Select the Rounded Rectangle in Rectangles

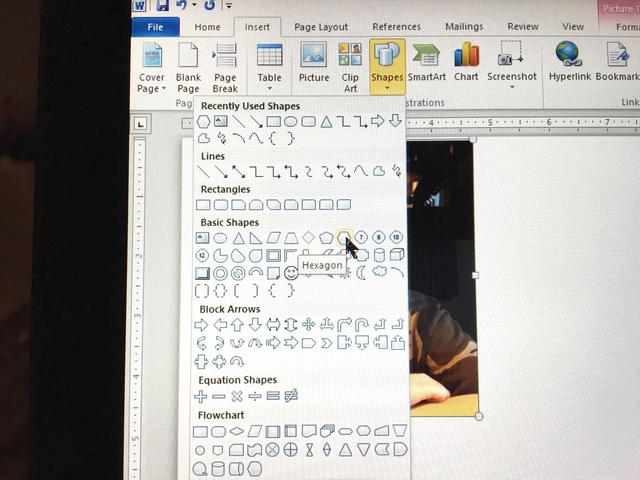click(221, 204)
